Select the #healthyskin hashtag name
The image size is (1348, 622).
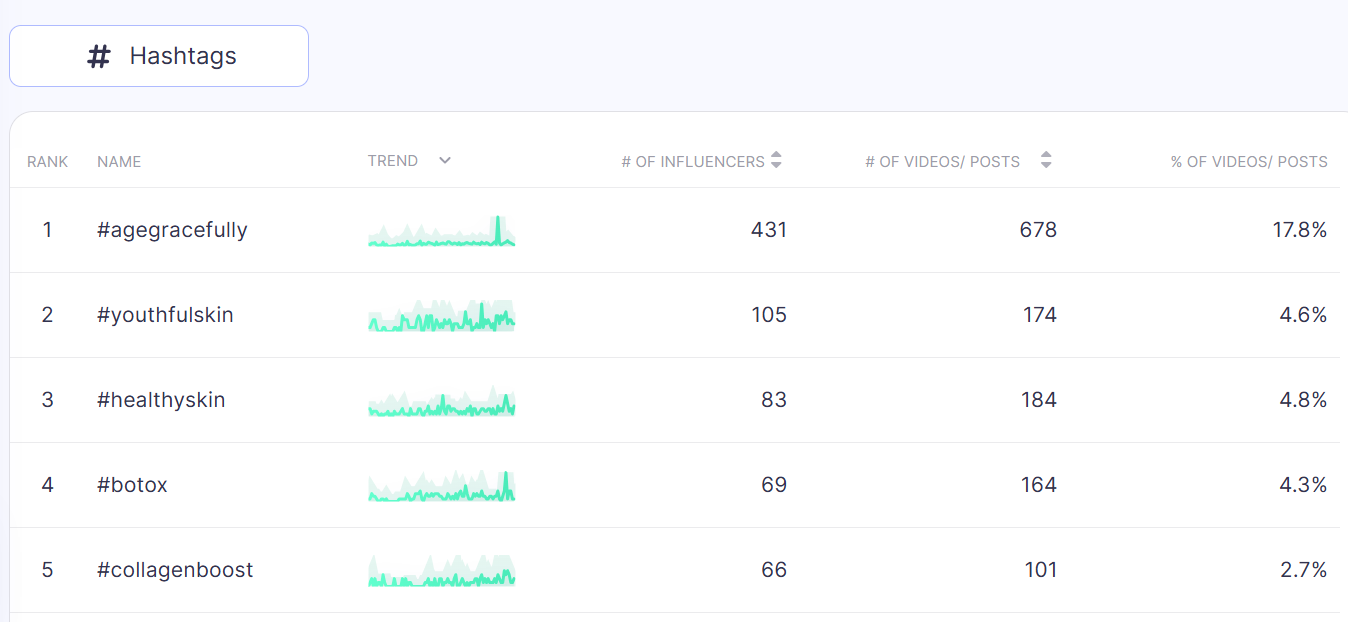(161, 400)
